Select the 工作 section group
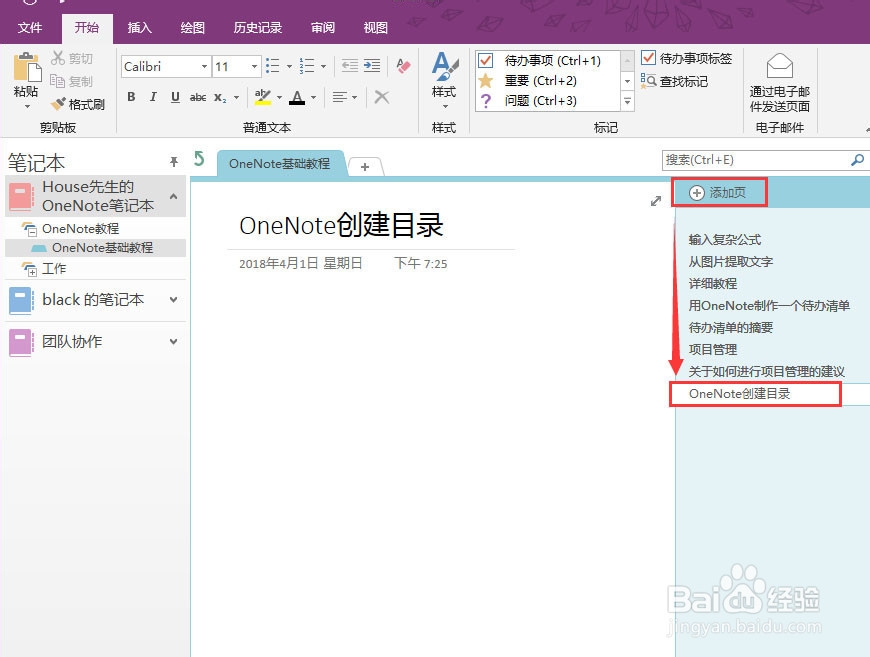Viewport: 870px width, 657px height. pyautogui.click(x=54, y=269)
